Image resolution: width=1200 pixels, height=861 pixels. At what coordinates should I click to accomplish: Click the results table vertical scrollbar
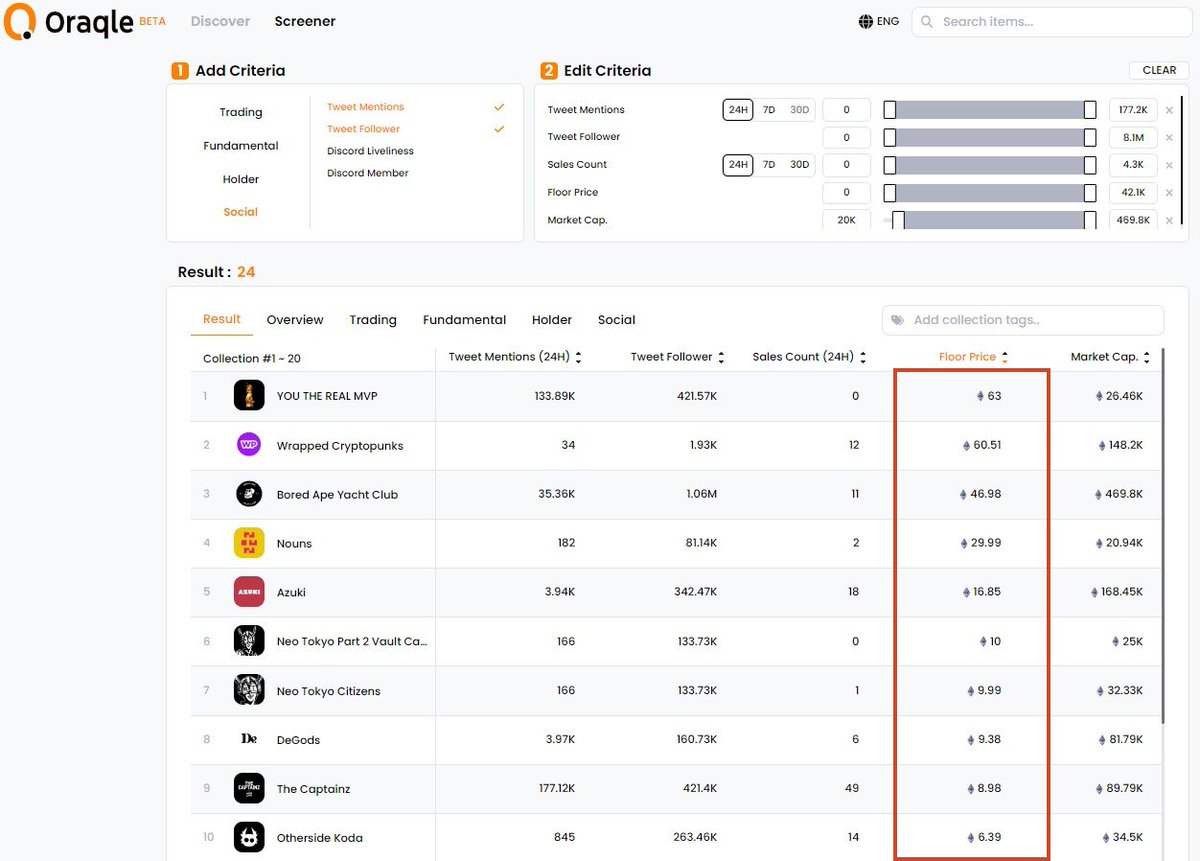[1162, 535]
